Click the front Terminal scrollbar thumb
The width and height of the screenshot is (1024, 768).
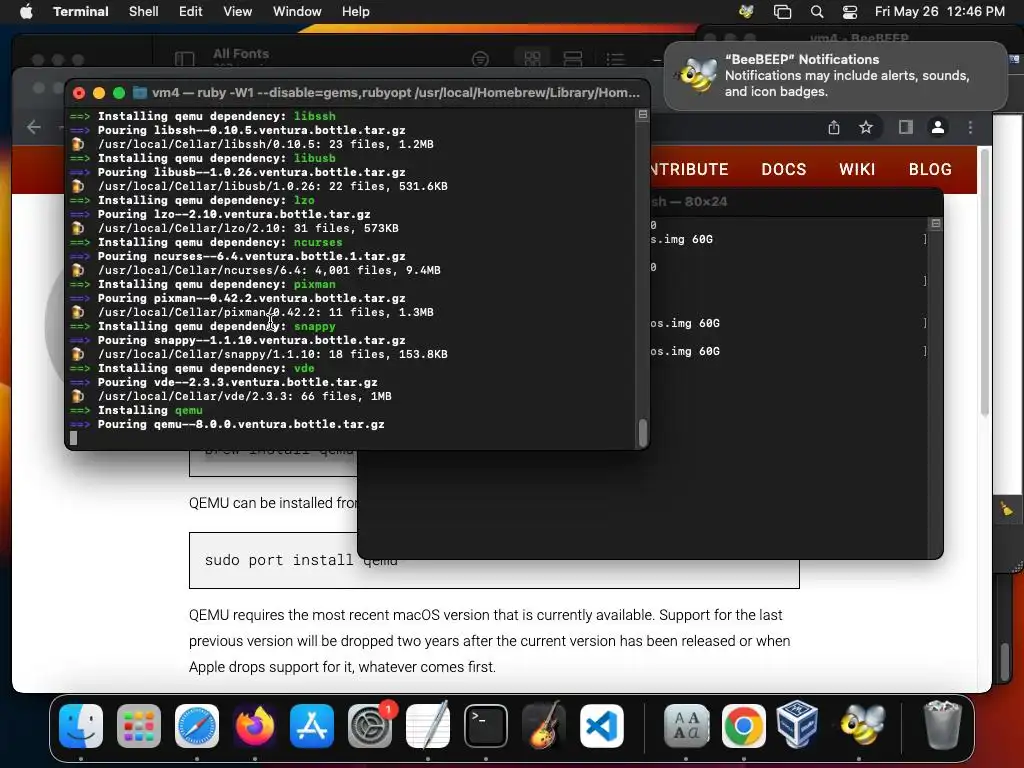(643, 432)
